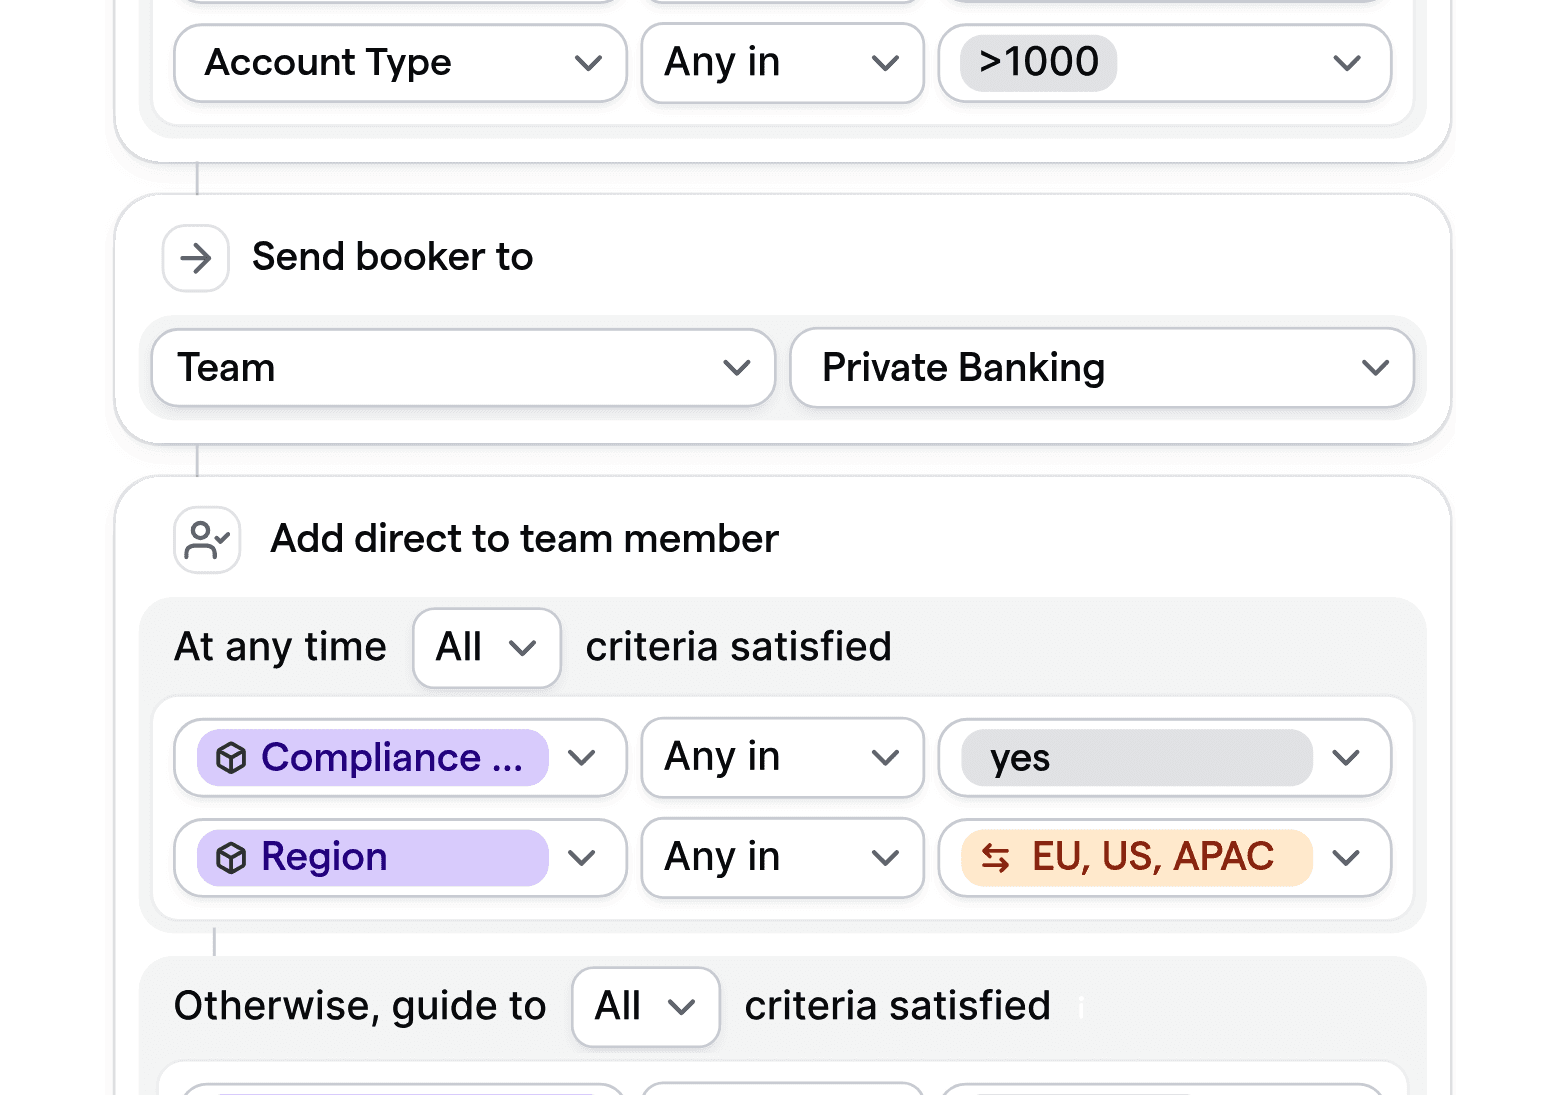Screen dimensions: 1560x1095
Task: Open the Account Type field dropdown
Action: pyautogui.click(x=398, y=63)
